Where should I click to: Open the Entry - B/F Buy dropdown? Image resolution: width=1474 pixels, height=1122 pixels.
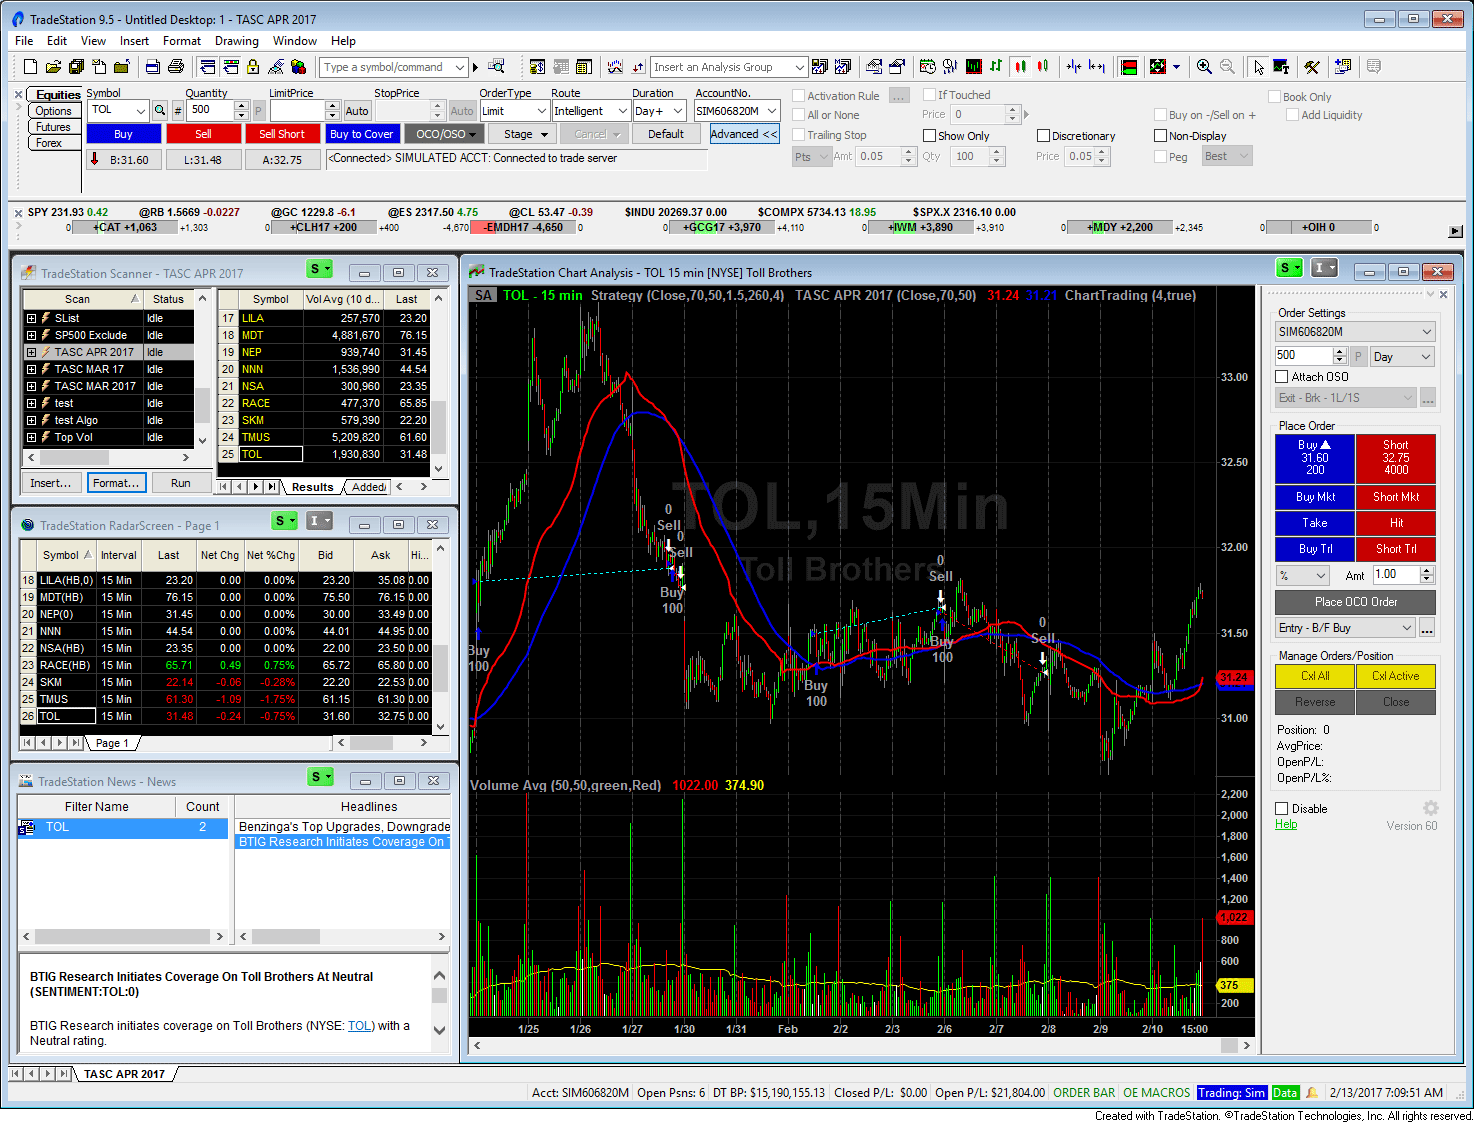[1345, 628]
